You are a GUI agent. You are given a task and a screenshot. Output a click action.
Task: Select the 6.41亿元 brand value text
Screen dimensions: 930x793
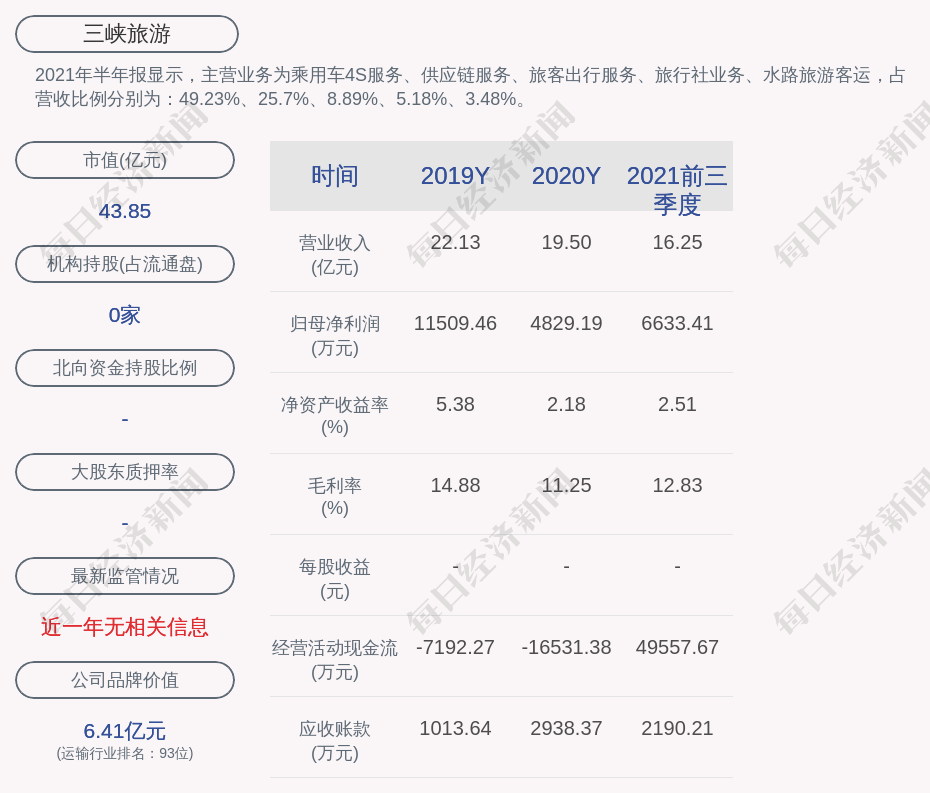tap(125, 731)
